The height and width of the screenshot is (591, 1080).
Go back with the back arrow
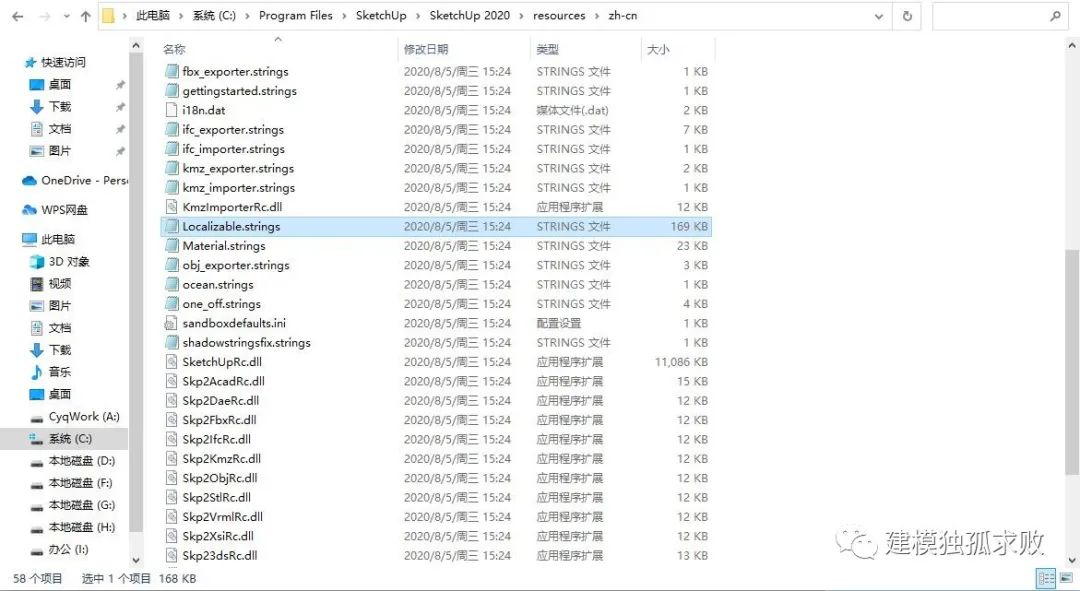coord(18,17)
